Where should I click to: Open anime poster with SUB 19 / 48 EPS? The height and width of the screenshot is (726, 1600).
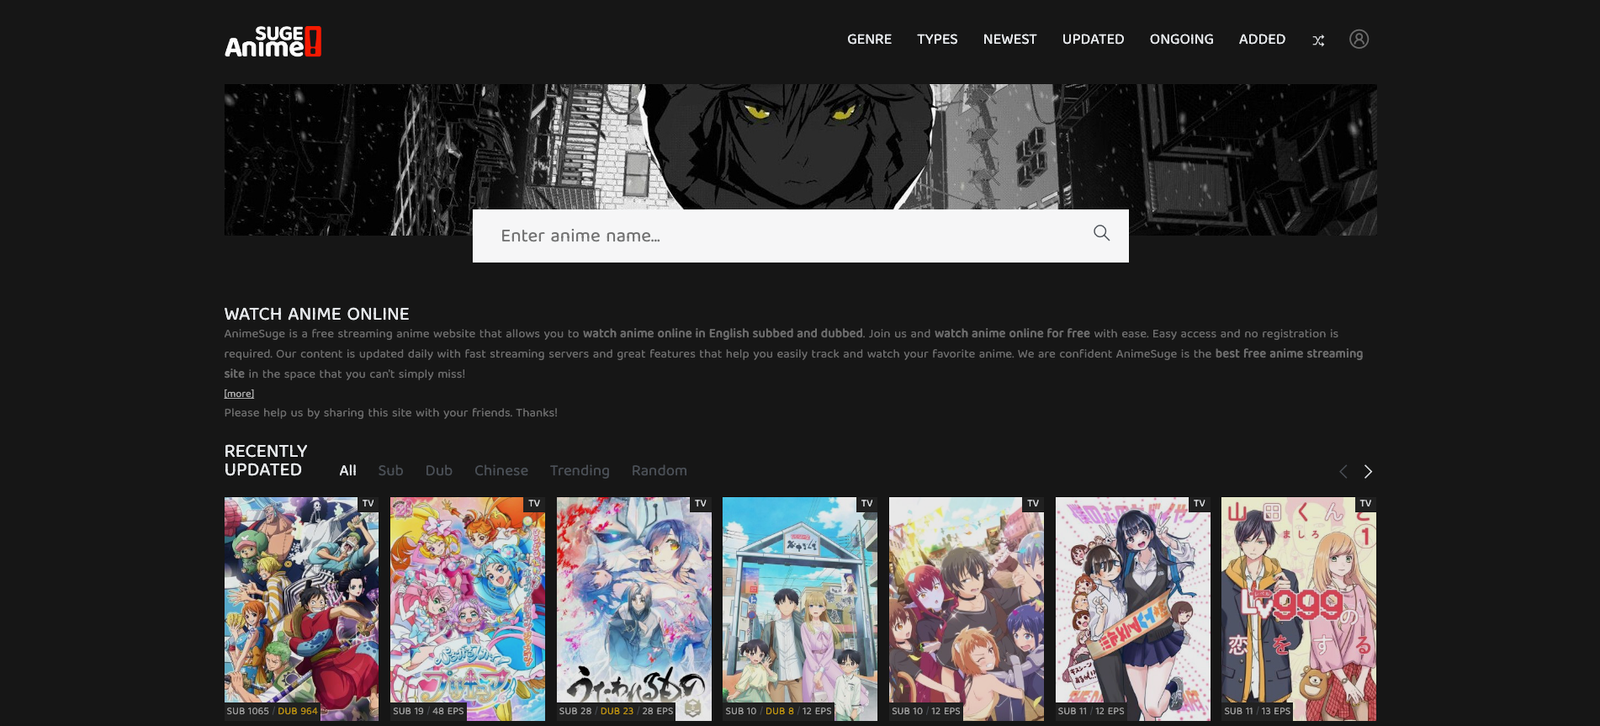coord(467,609)
